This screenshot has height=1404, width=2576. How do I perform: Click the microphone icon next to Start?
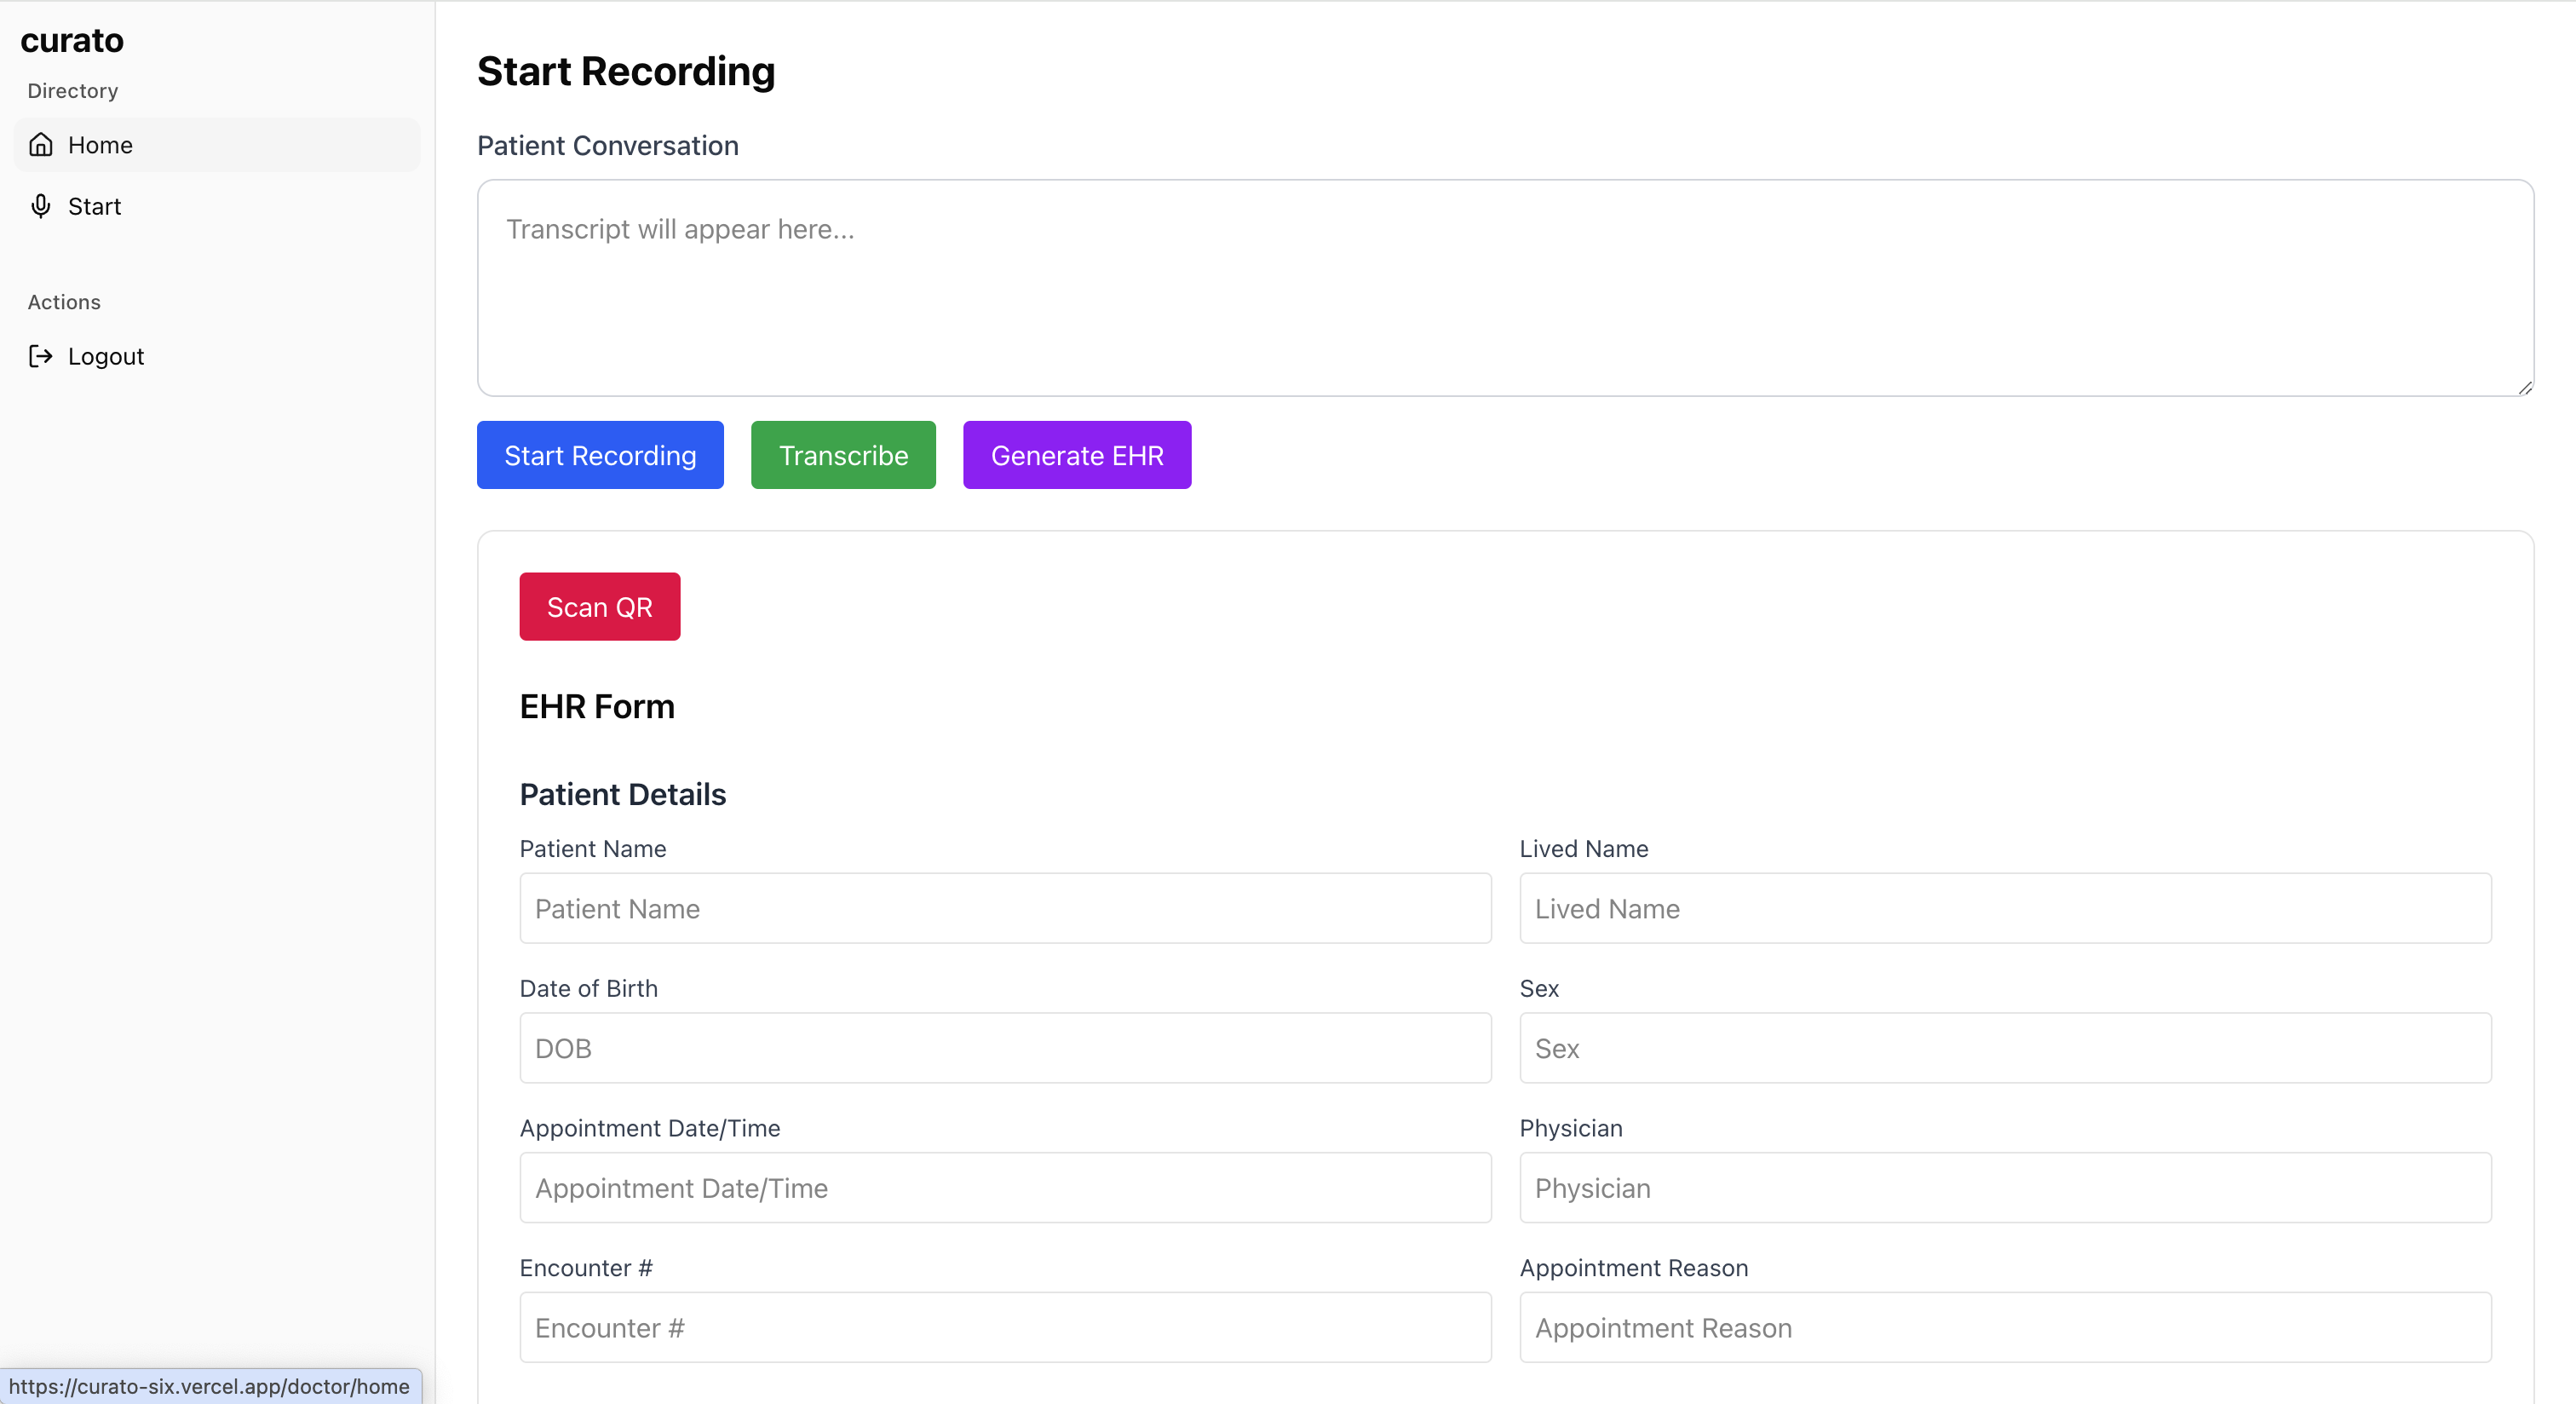pos(41,206)
